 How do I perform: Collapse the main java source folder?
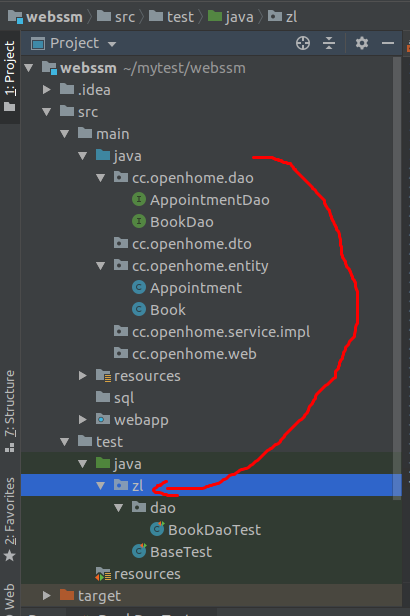[x=83, y=156]
